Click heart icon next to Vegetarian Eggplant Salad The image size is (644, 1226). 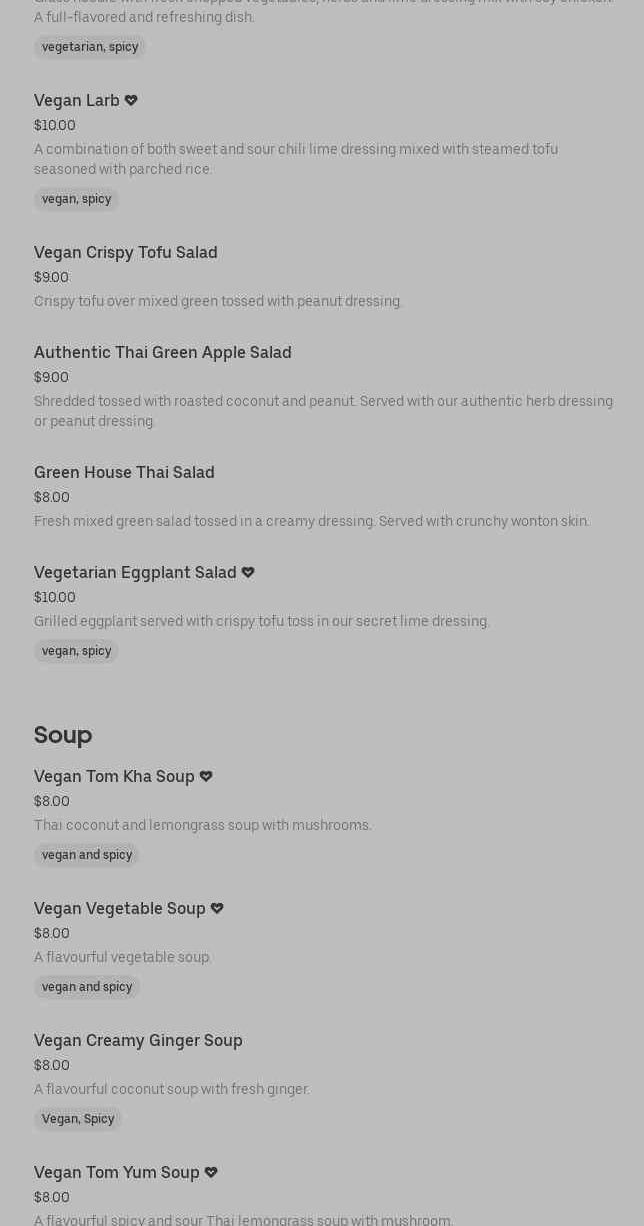[x=248, y=572]
